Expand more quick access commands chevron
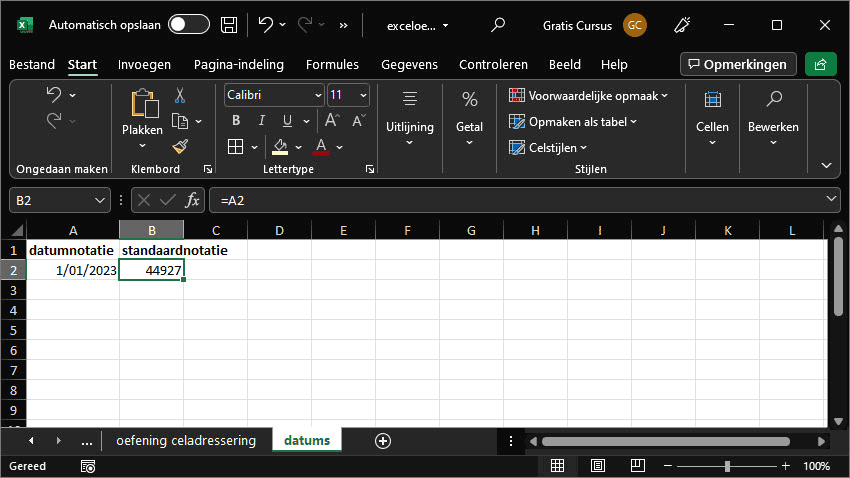Viewport: 850px width, 478px height. click(x=343, y=25)
